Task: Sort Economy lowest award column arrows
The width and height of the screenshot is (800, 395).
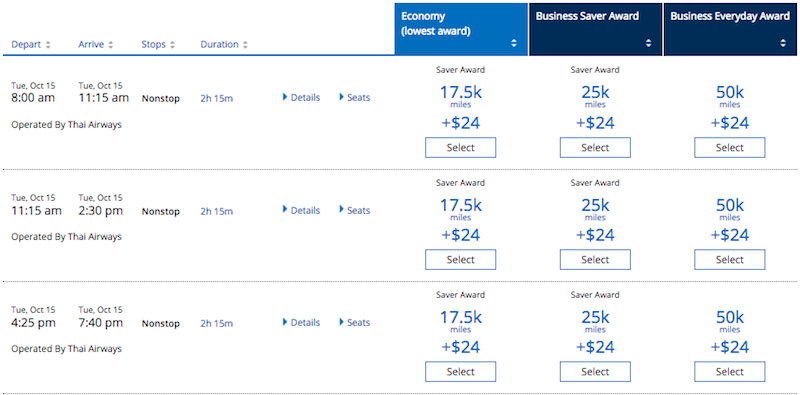Action: 514,43
